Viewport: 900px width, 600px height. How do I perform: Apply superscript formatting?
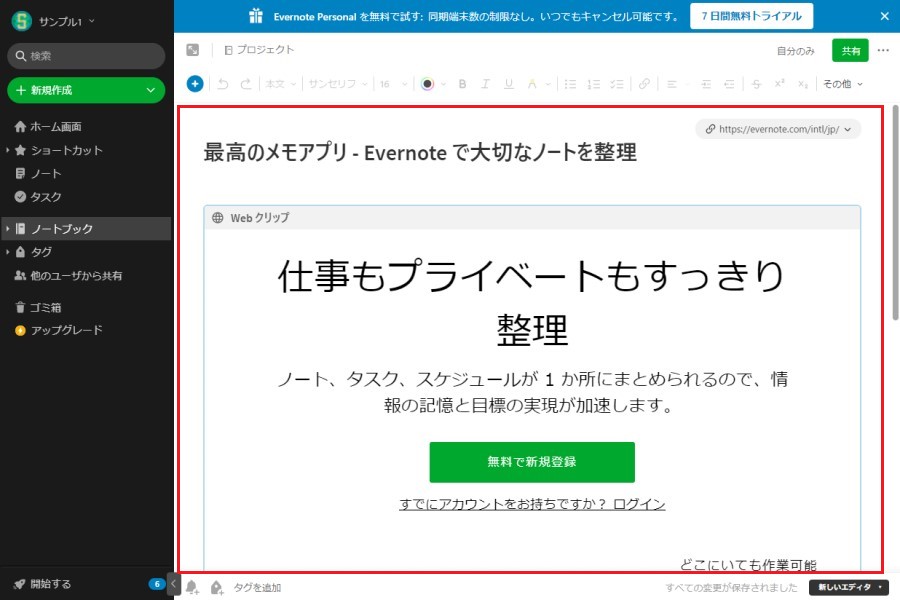[779, 83]
